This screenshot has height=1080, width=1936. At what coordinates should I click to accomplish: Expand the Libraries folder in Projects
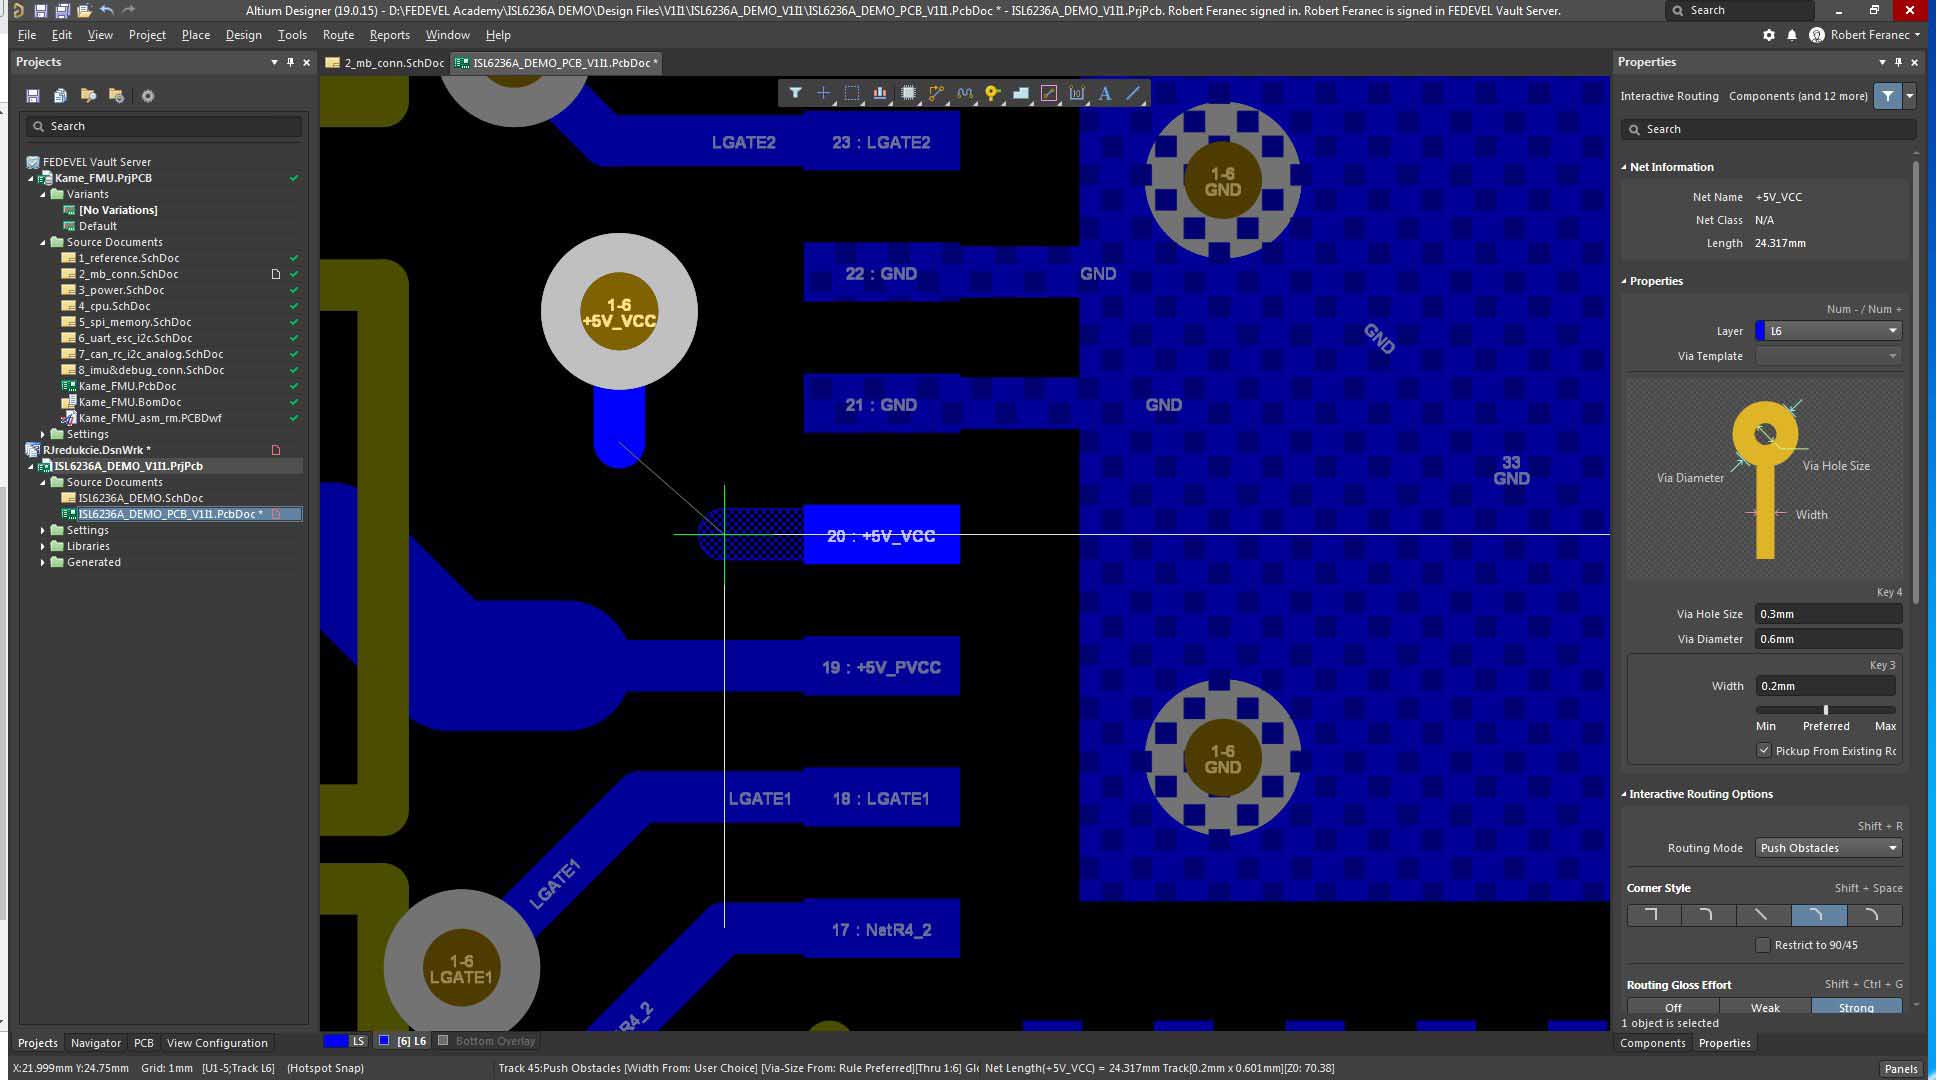[43, 546]
